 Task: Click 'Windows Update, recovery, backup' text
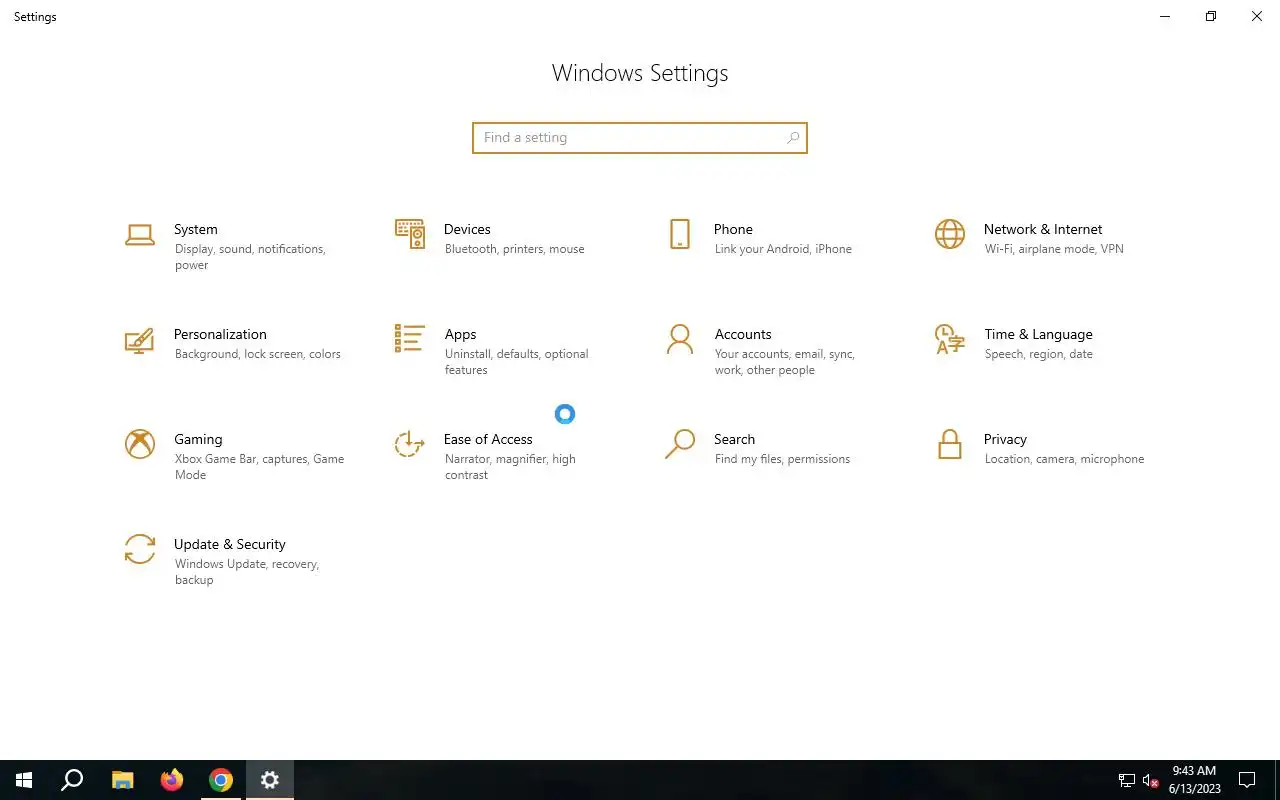click(246, 572)
